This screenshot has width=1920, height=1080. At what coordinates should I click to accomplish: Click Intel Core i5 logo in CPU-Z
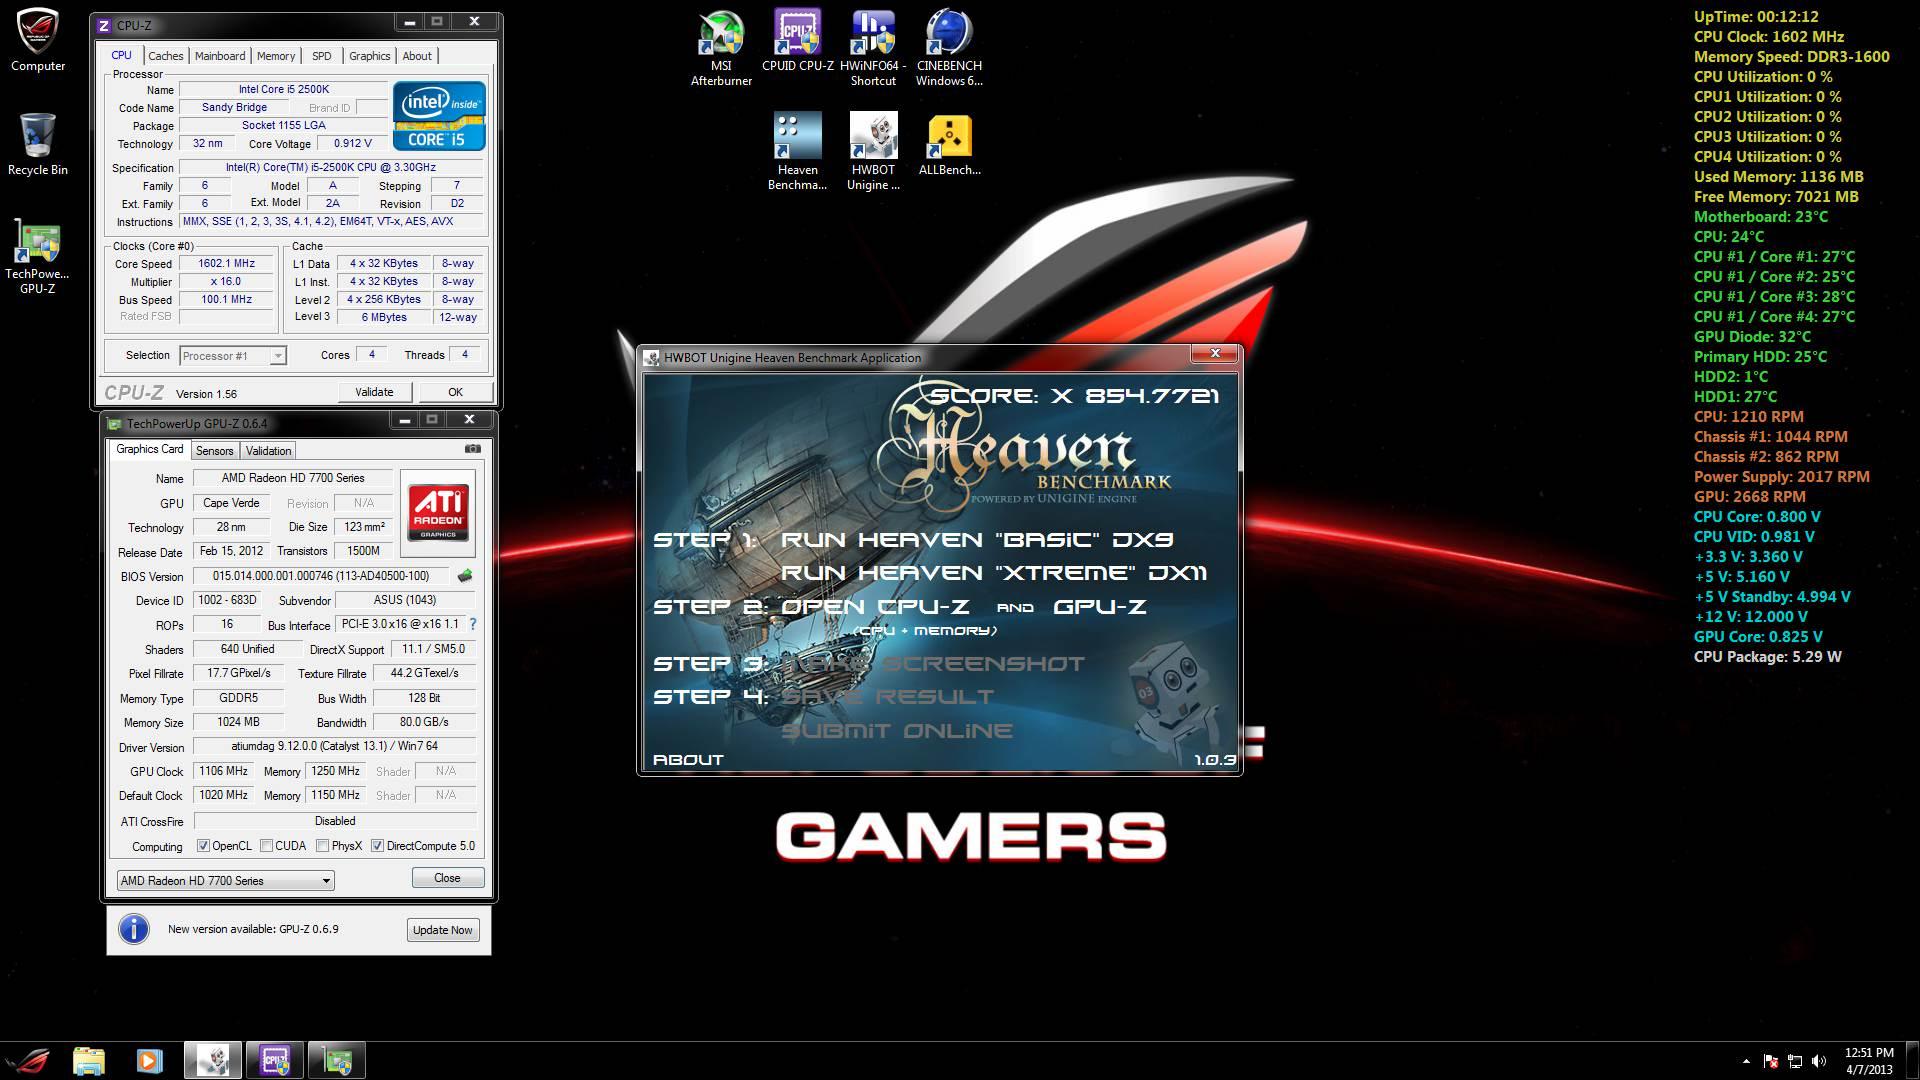(x=439, y=116)
